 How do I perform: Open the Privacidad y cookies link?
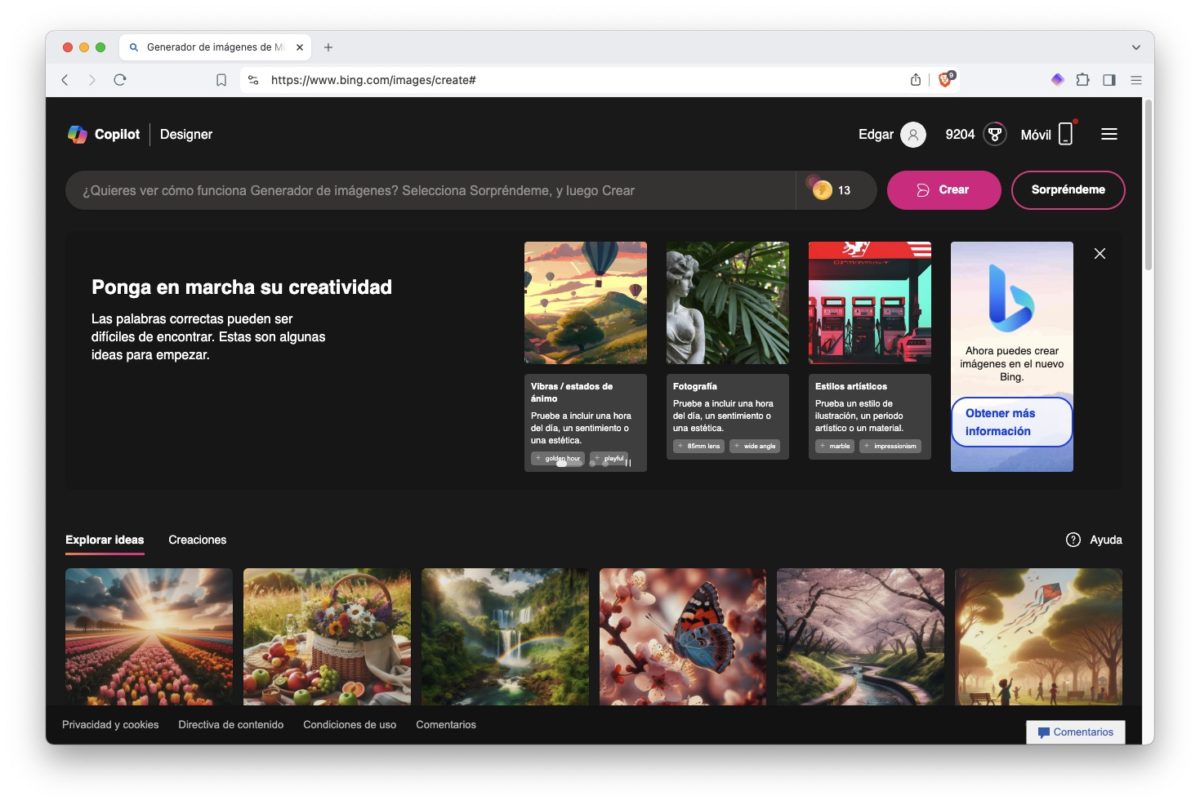[110, 724]
